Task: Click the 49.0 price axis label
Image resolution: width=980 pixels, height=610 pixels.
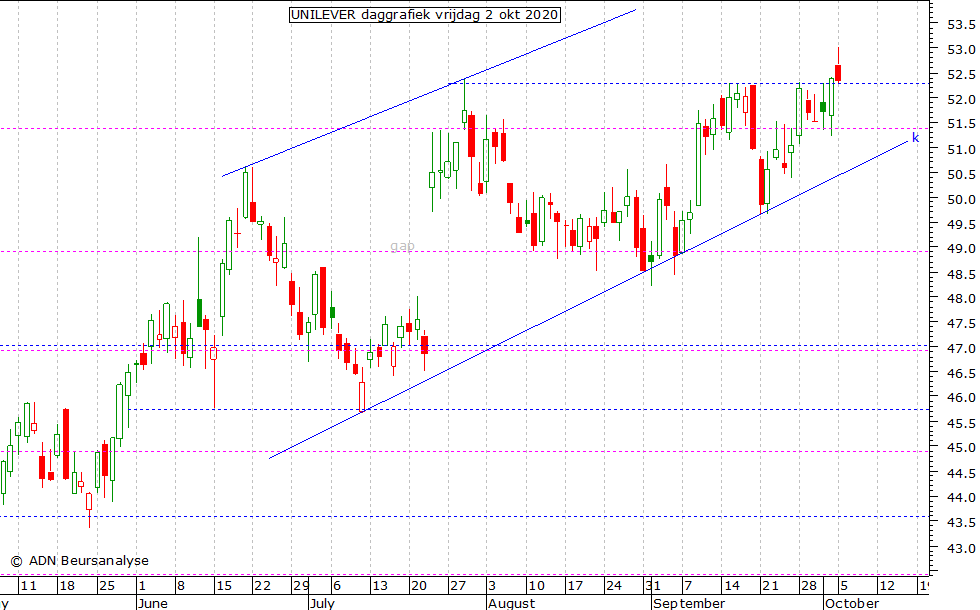Action: [961, 249]
